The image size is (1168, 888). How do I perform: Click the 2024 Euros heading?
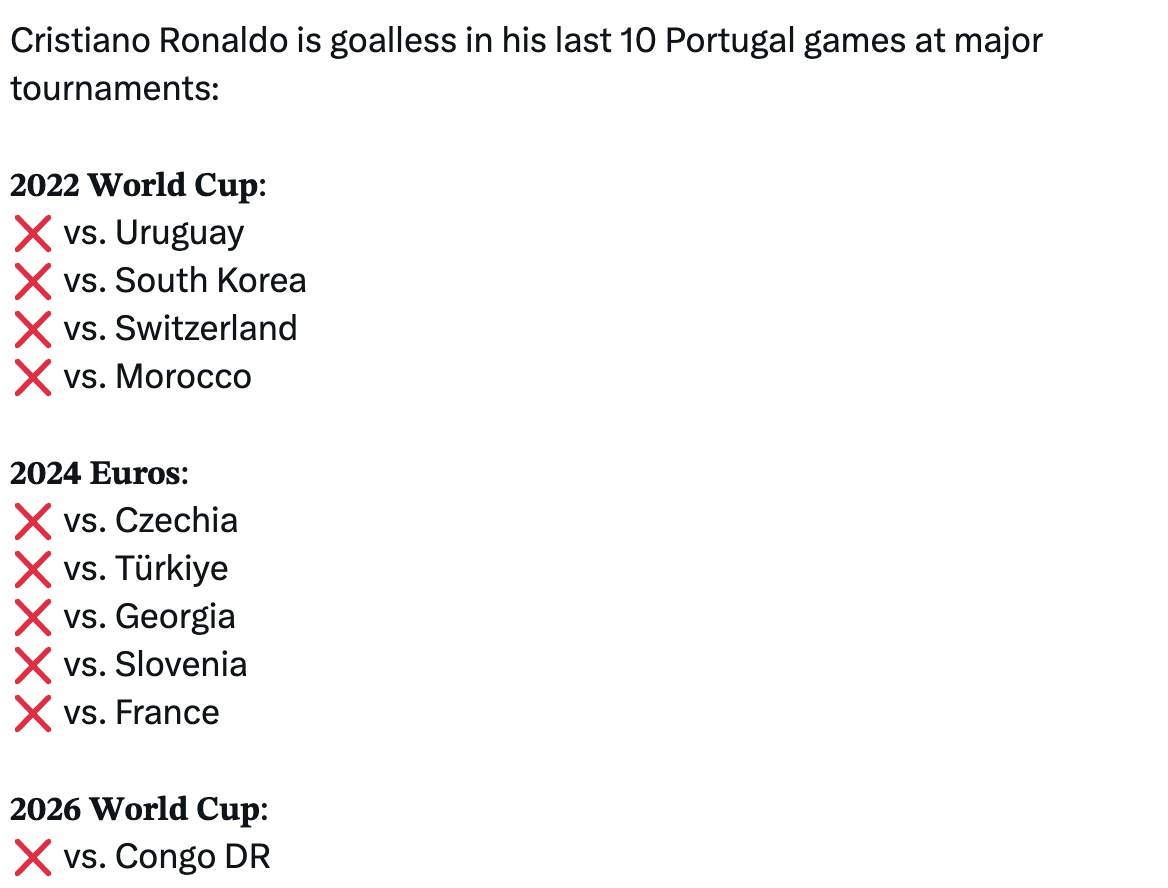[x=99, y=473]
